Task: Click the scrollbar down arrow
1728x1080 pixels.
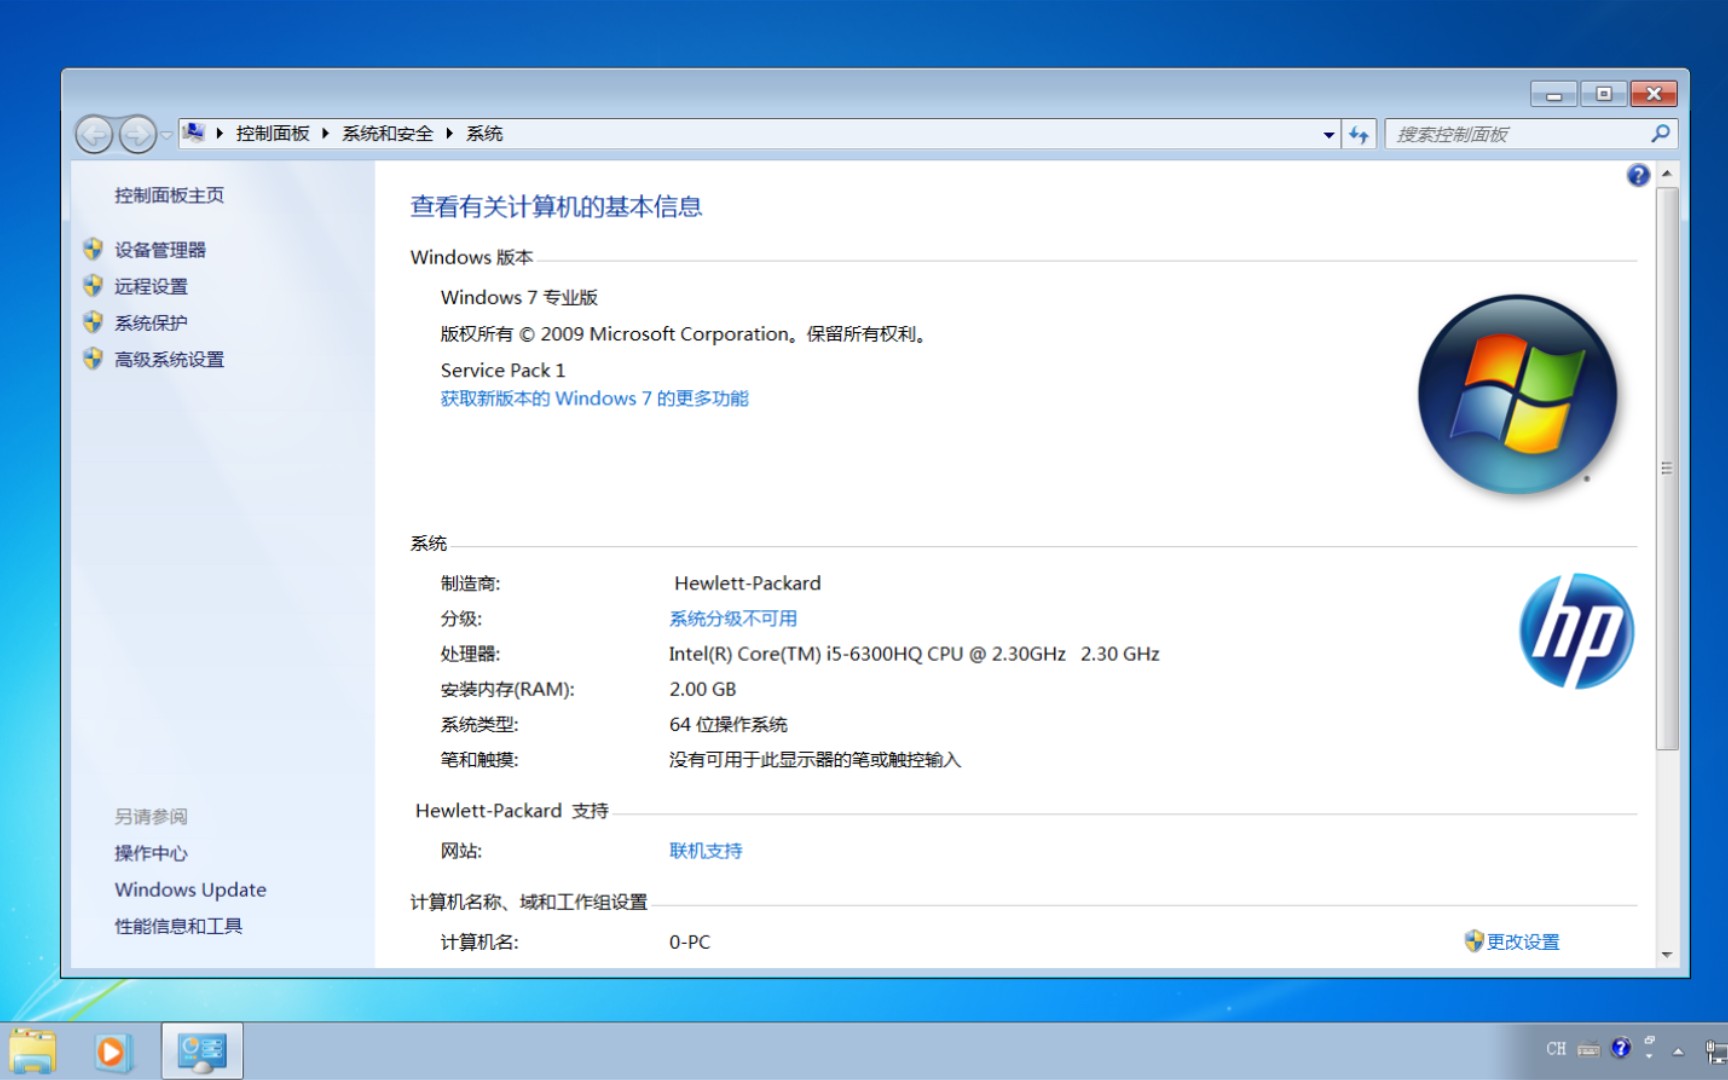Action: pyautogui.click(x=1667, y=955)
